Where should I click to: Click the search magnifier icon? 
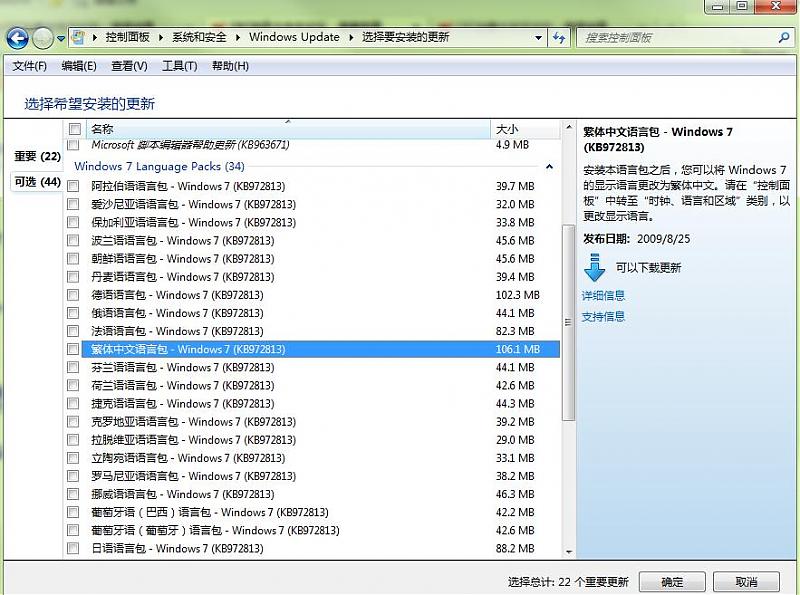(784, 37)
